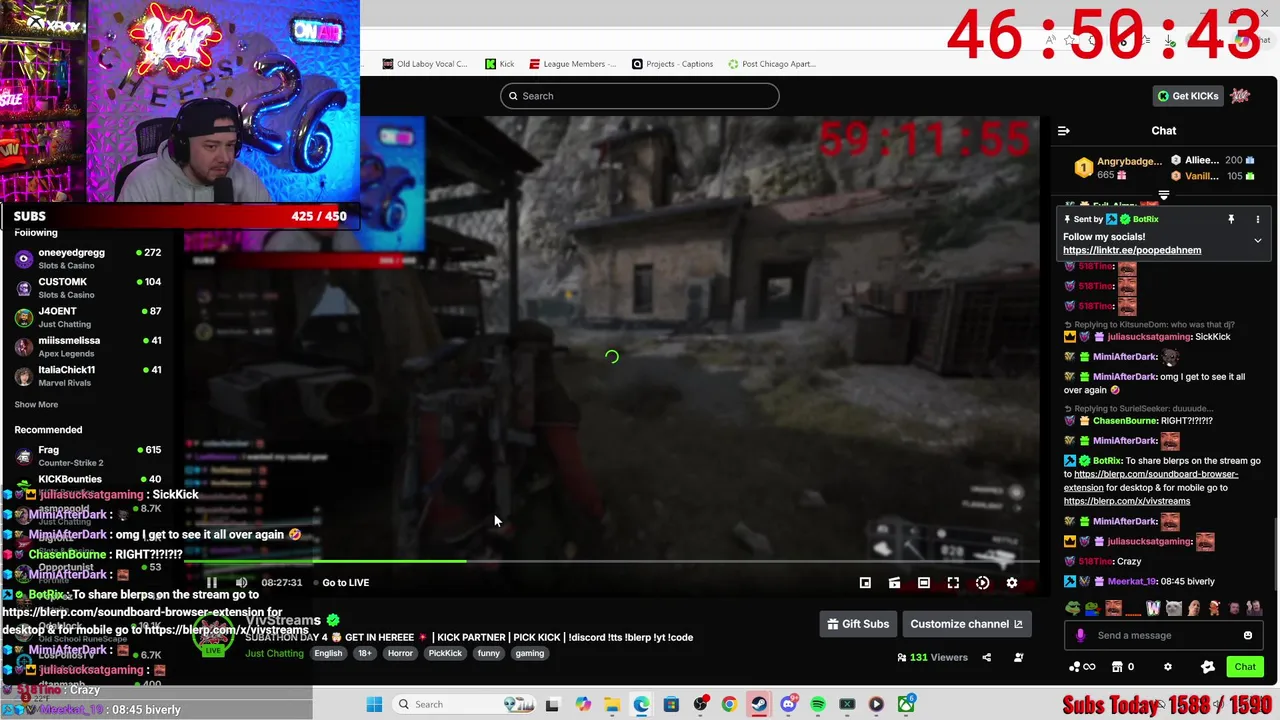Open Discord from the taskbar

point(789,705)
